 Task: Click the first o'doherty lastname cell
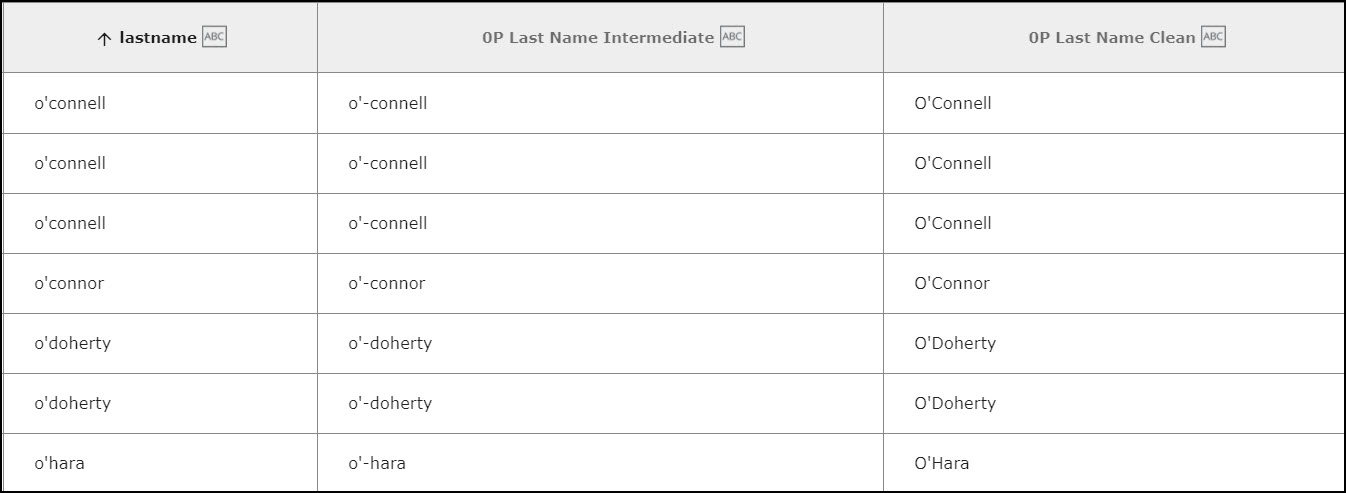tap(160, 343)
